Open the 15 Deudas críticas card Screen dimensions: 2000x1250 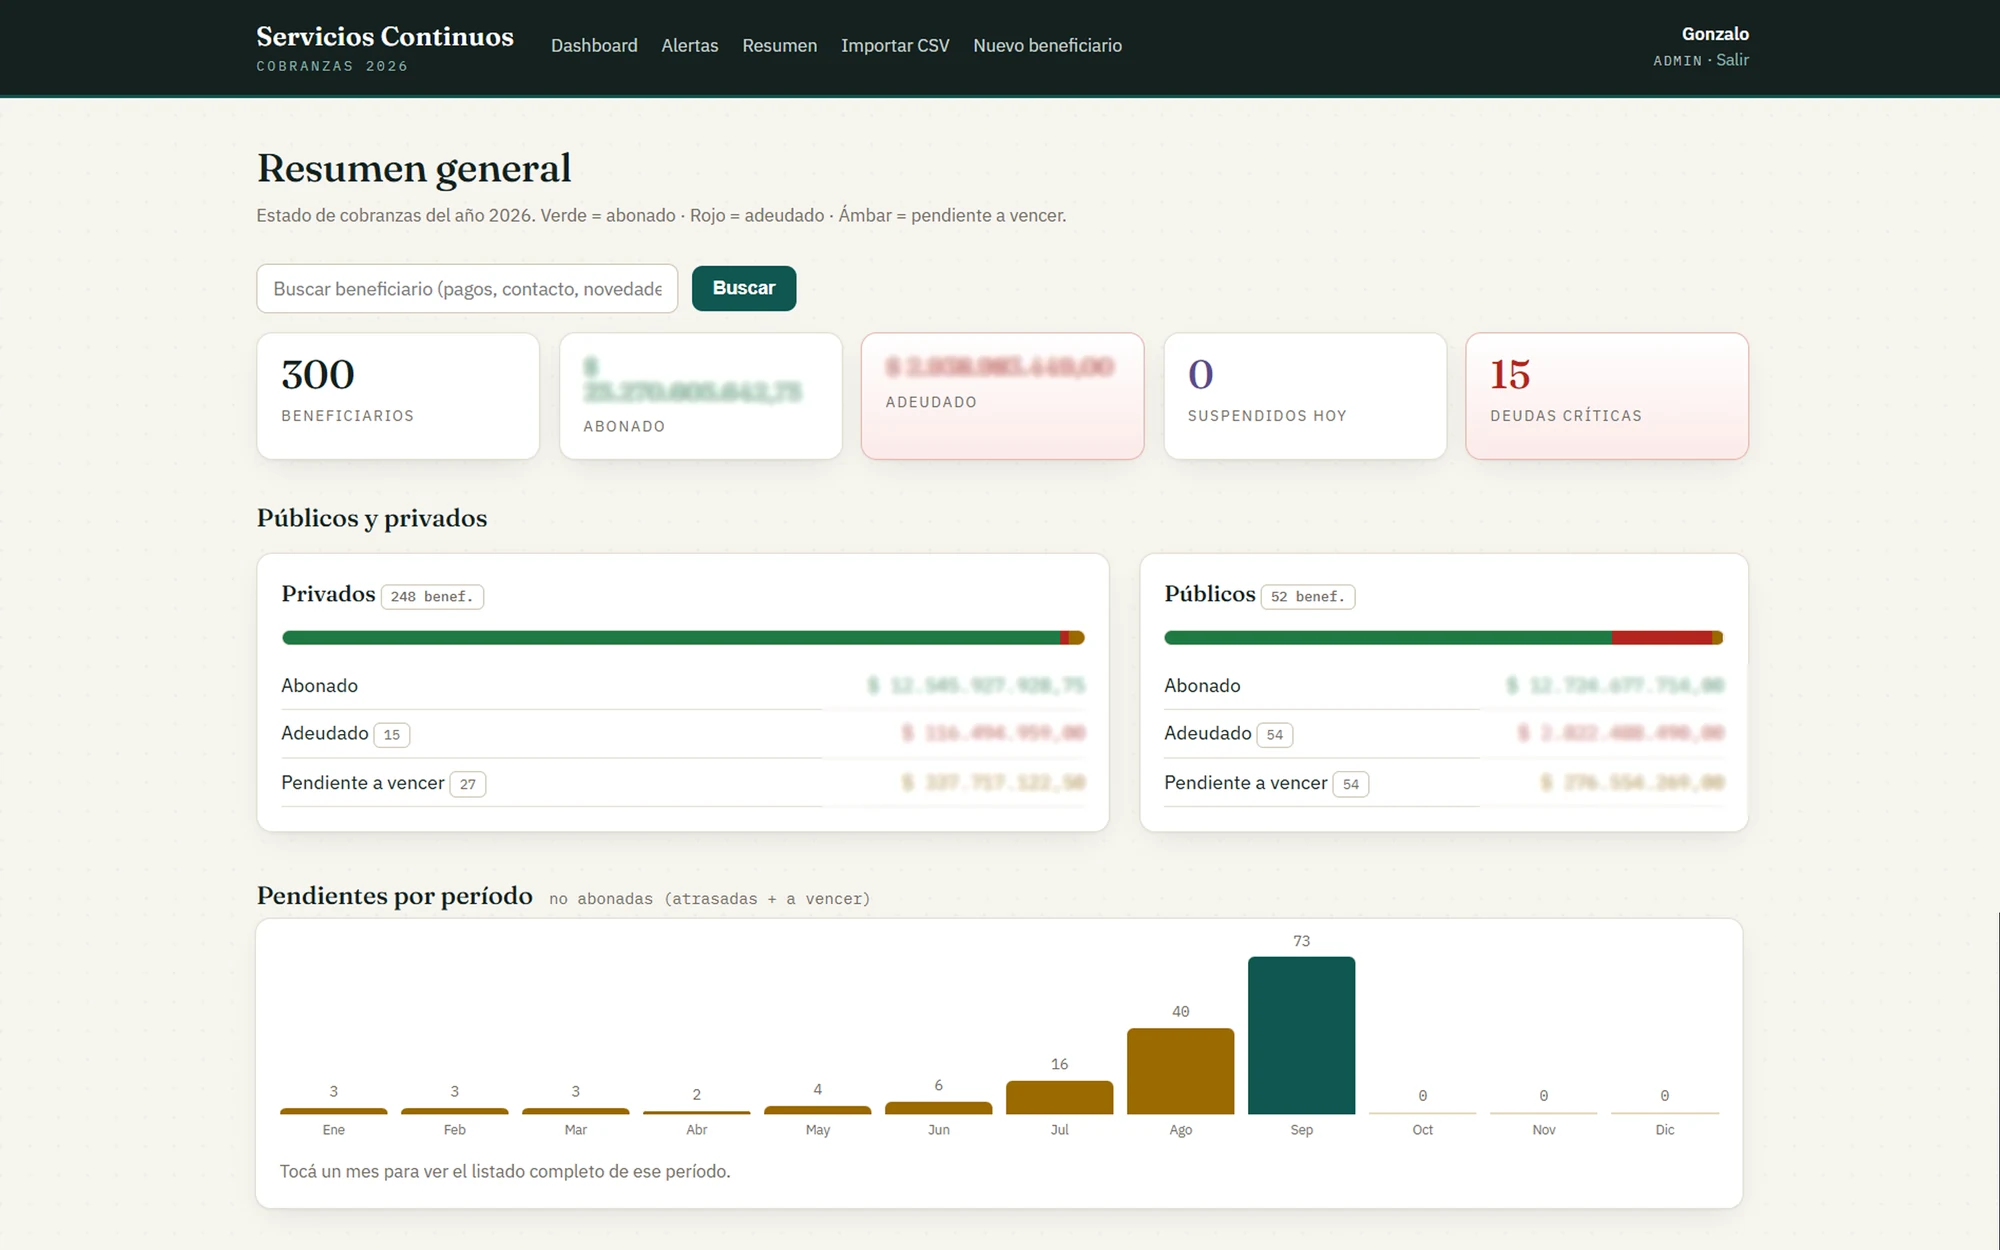coord(1607,396)
